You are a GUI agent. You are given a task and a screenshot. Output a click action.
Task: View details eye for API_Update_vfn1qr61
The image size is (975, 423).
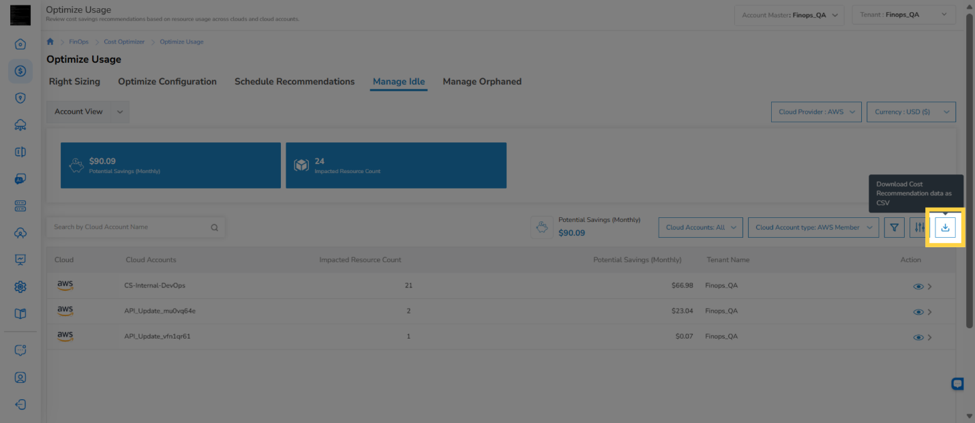(918, 337)
